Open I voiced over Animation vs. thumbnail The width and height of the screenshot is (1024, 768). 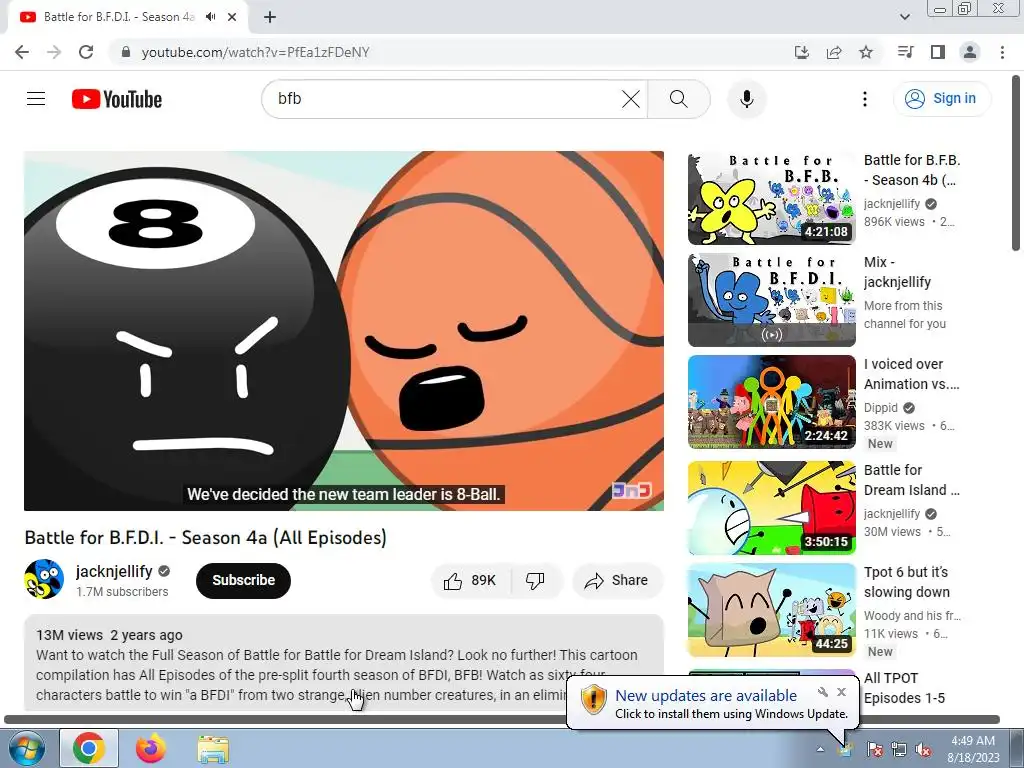pyautogui.click(x=771, y=402)
